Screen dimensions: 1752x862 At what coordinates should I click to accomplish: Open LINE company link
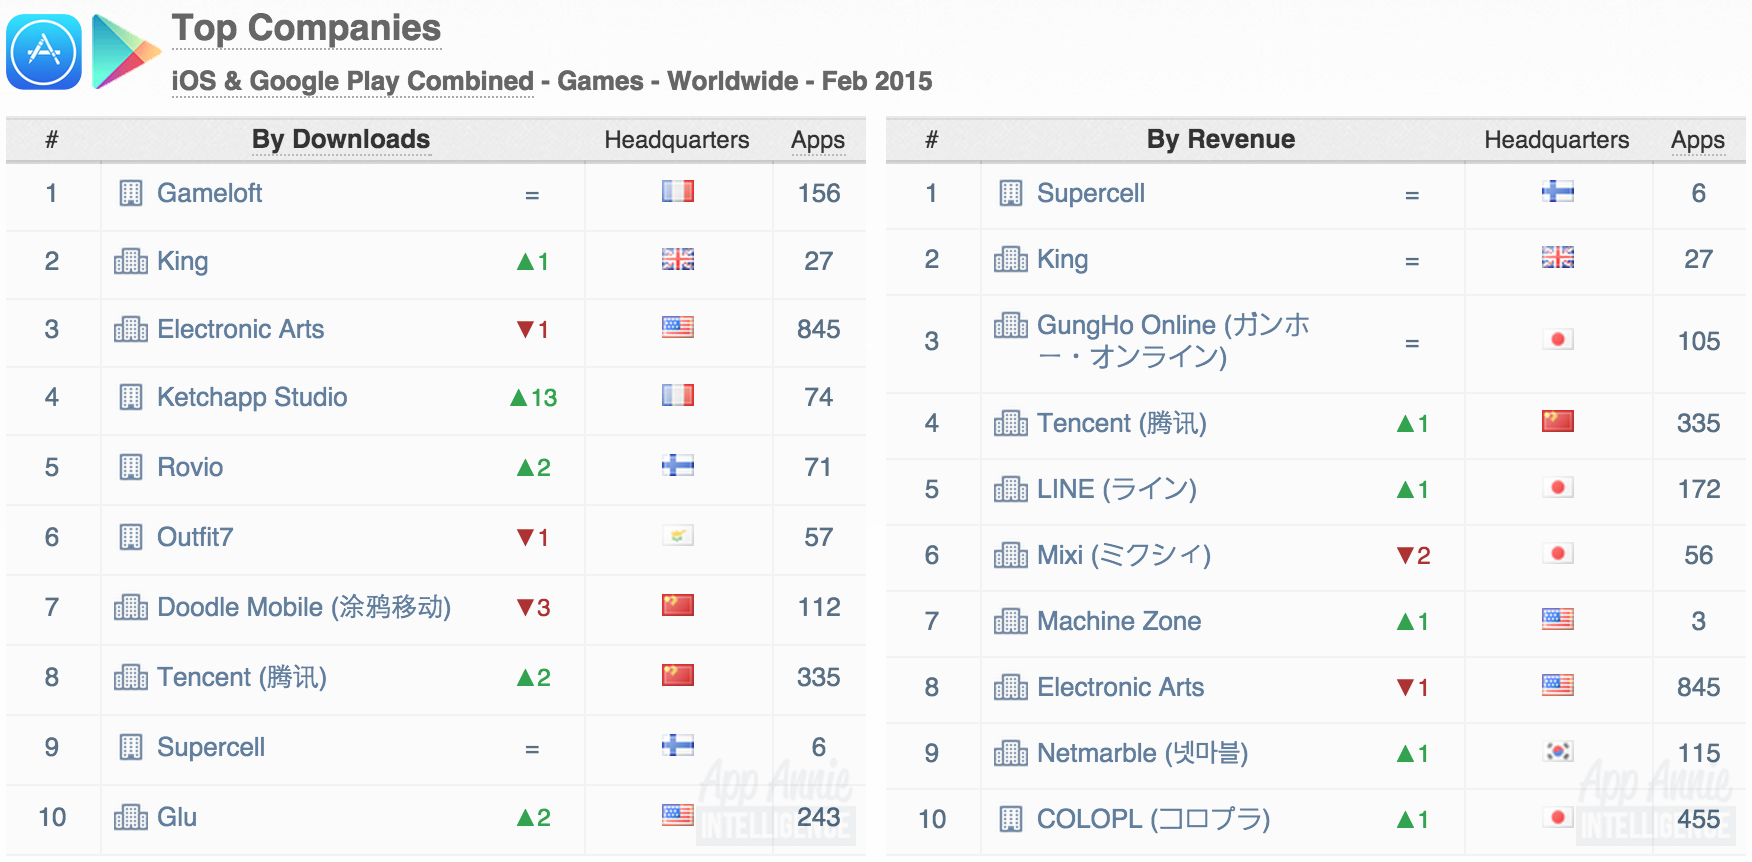[x=1117, y=489]
